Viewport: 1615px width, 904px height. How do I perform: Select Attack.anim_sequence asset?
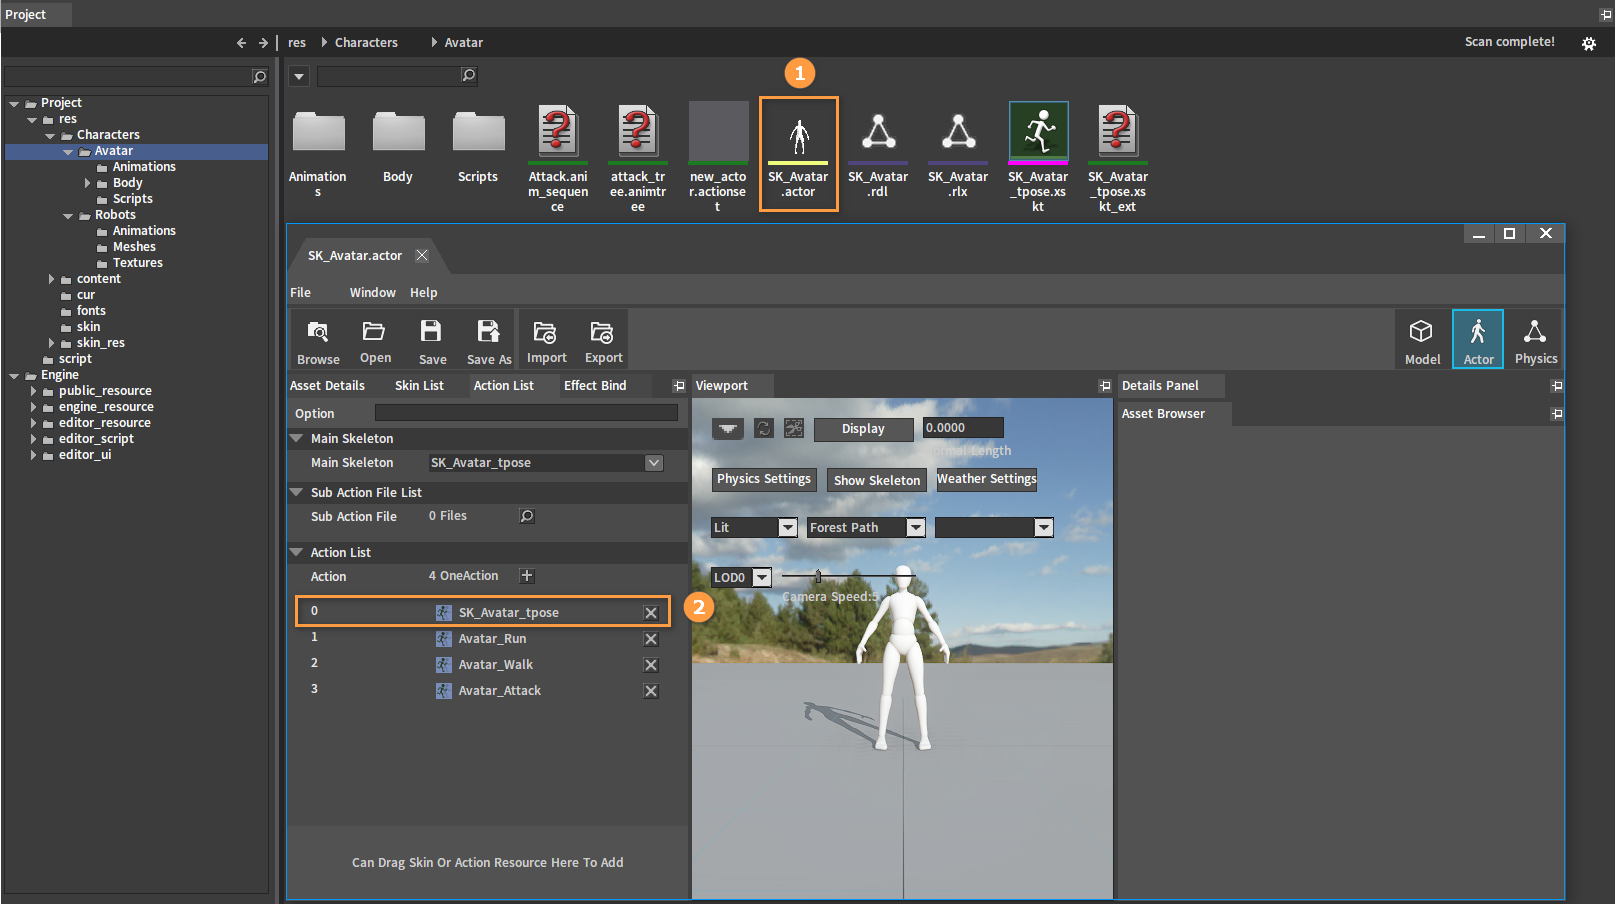point(558,158)
